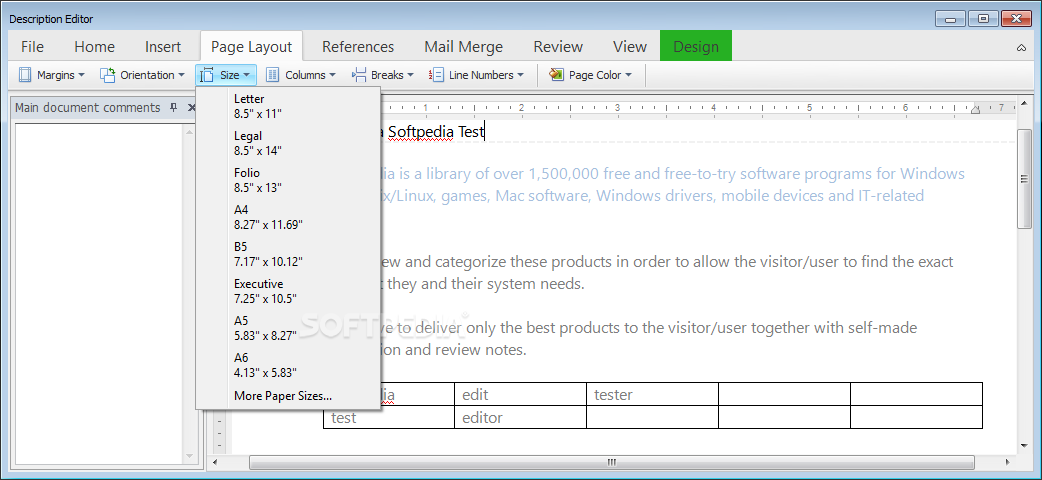The height and width of the screenshot is (480, 1042).
Task: Collapse the Size dropdown button
Action: pos(226,75)
